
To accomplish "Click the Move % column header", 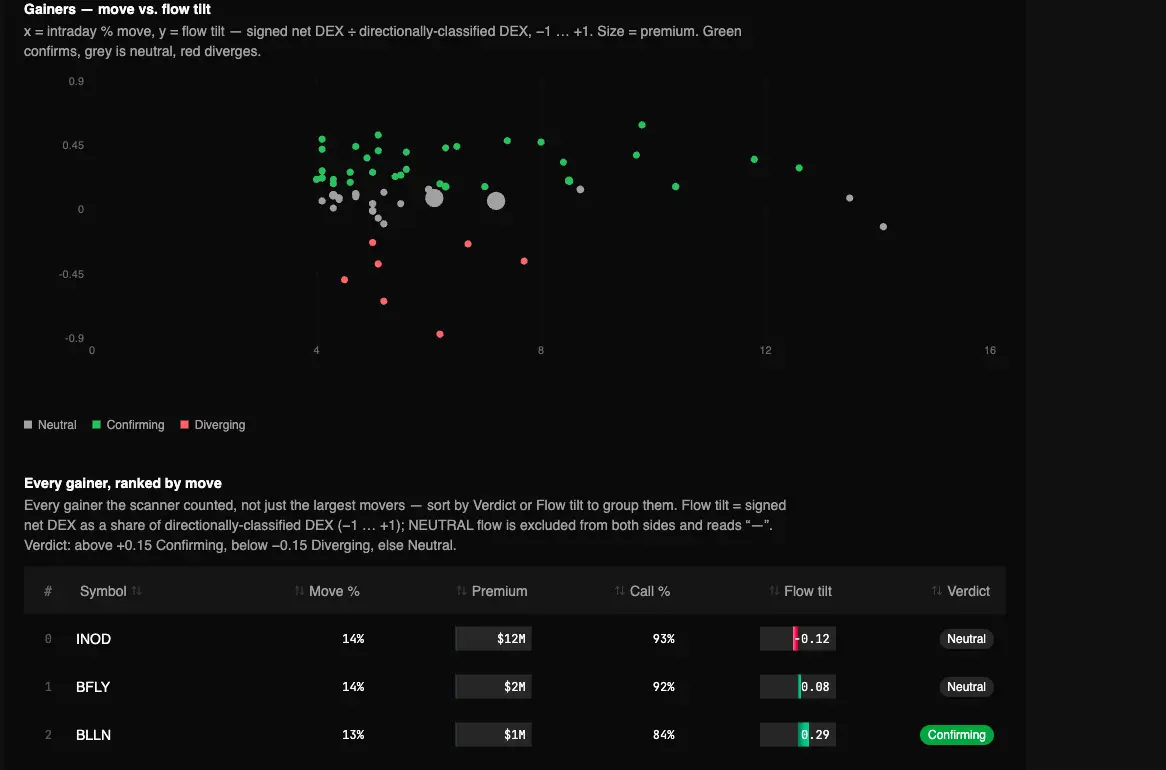I will pyautogui.click(x=334, y=591).
